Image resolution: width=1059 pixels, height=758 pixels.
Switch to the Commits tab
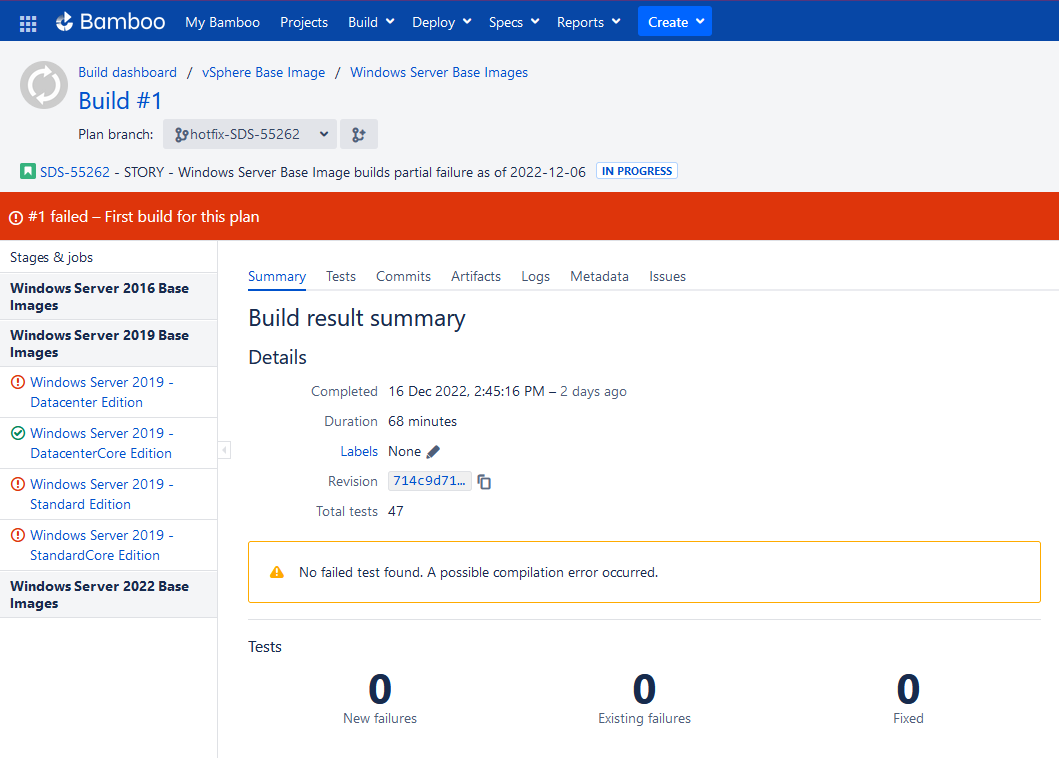coord(403,276)
